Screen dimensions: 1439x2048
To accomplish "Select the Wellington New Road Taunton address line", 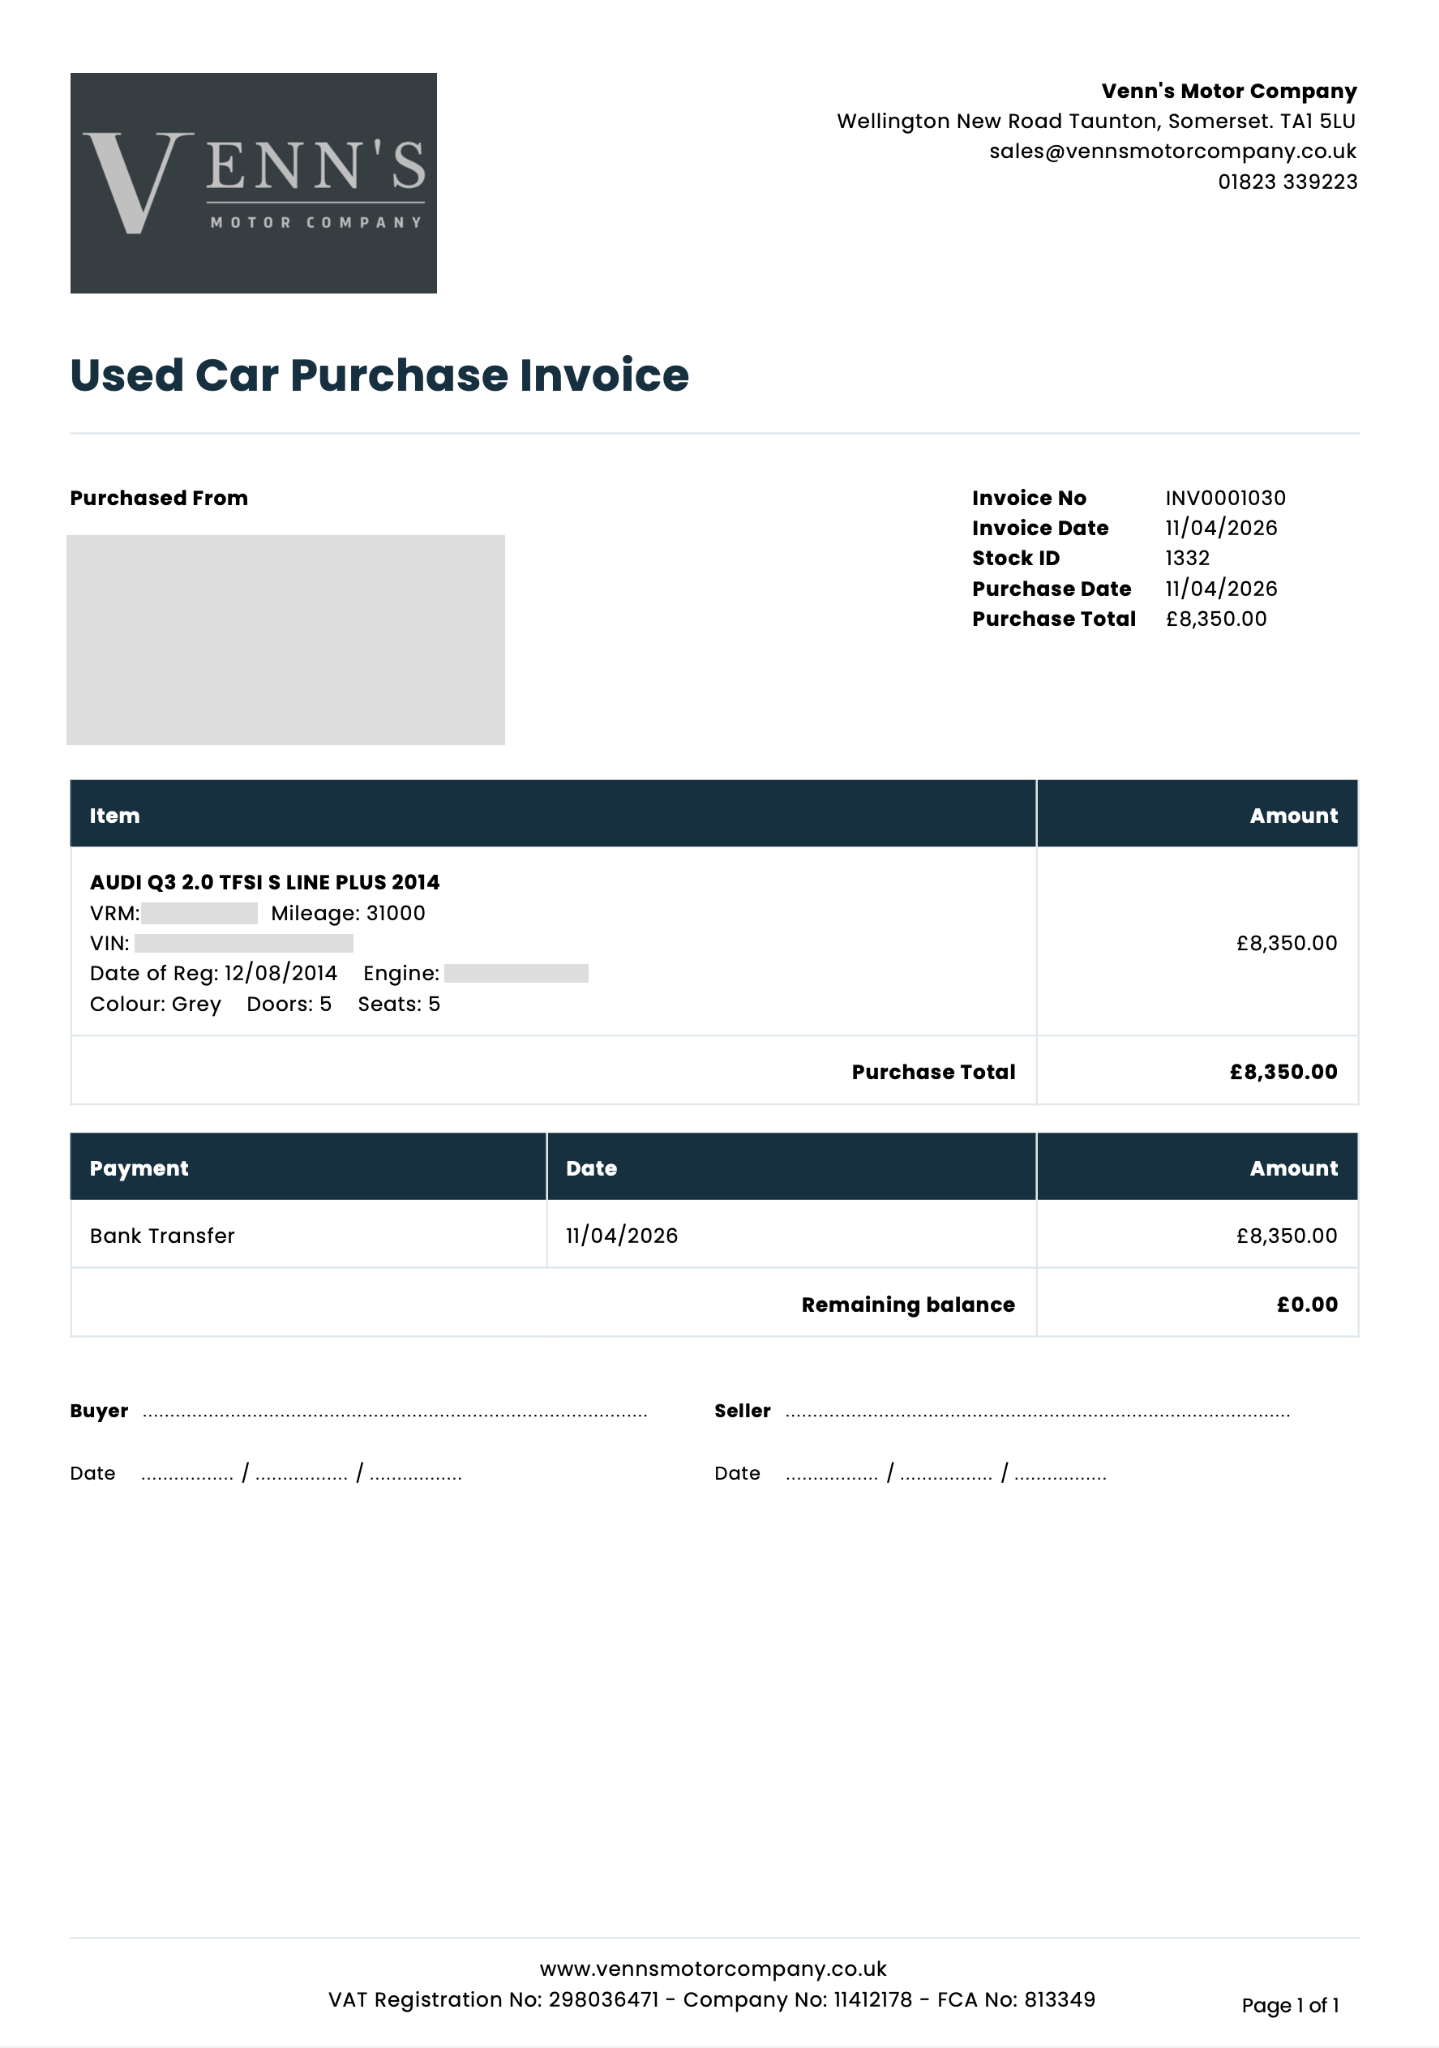I will (x=1096, y=122).
